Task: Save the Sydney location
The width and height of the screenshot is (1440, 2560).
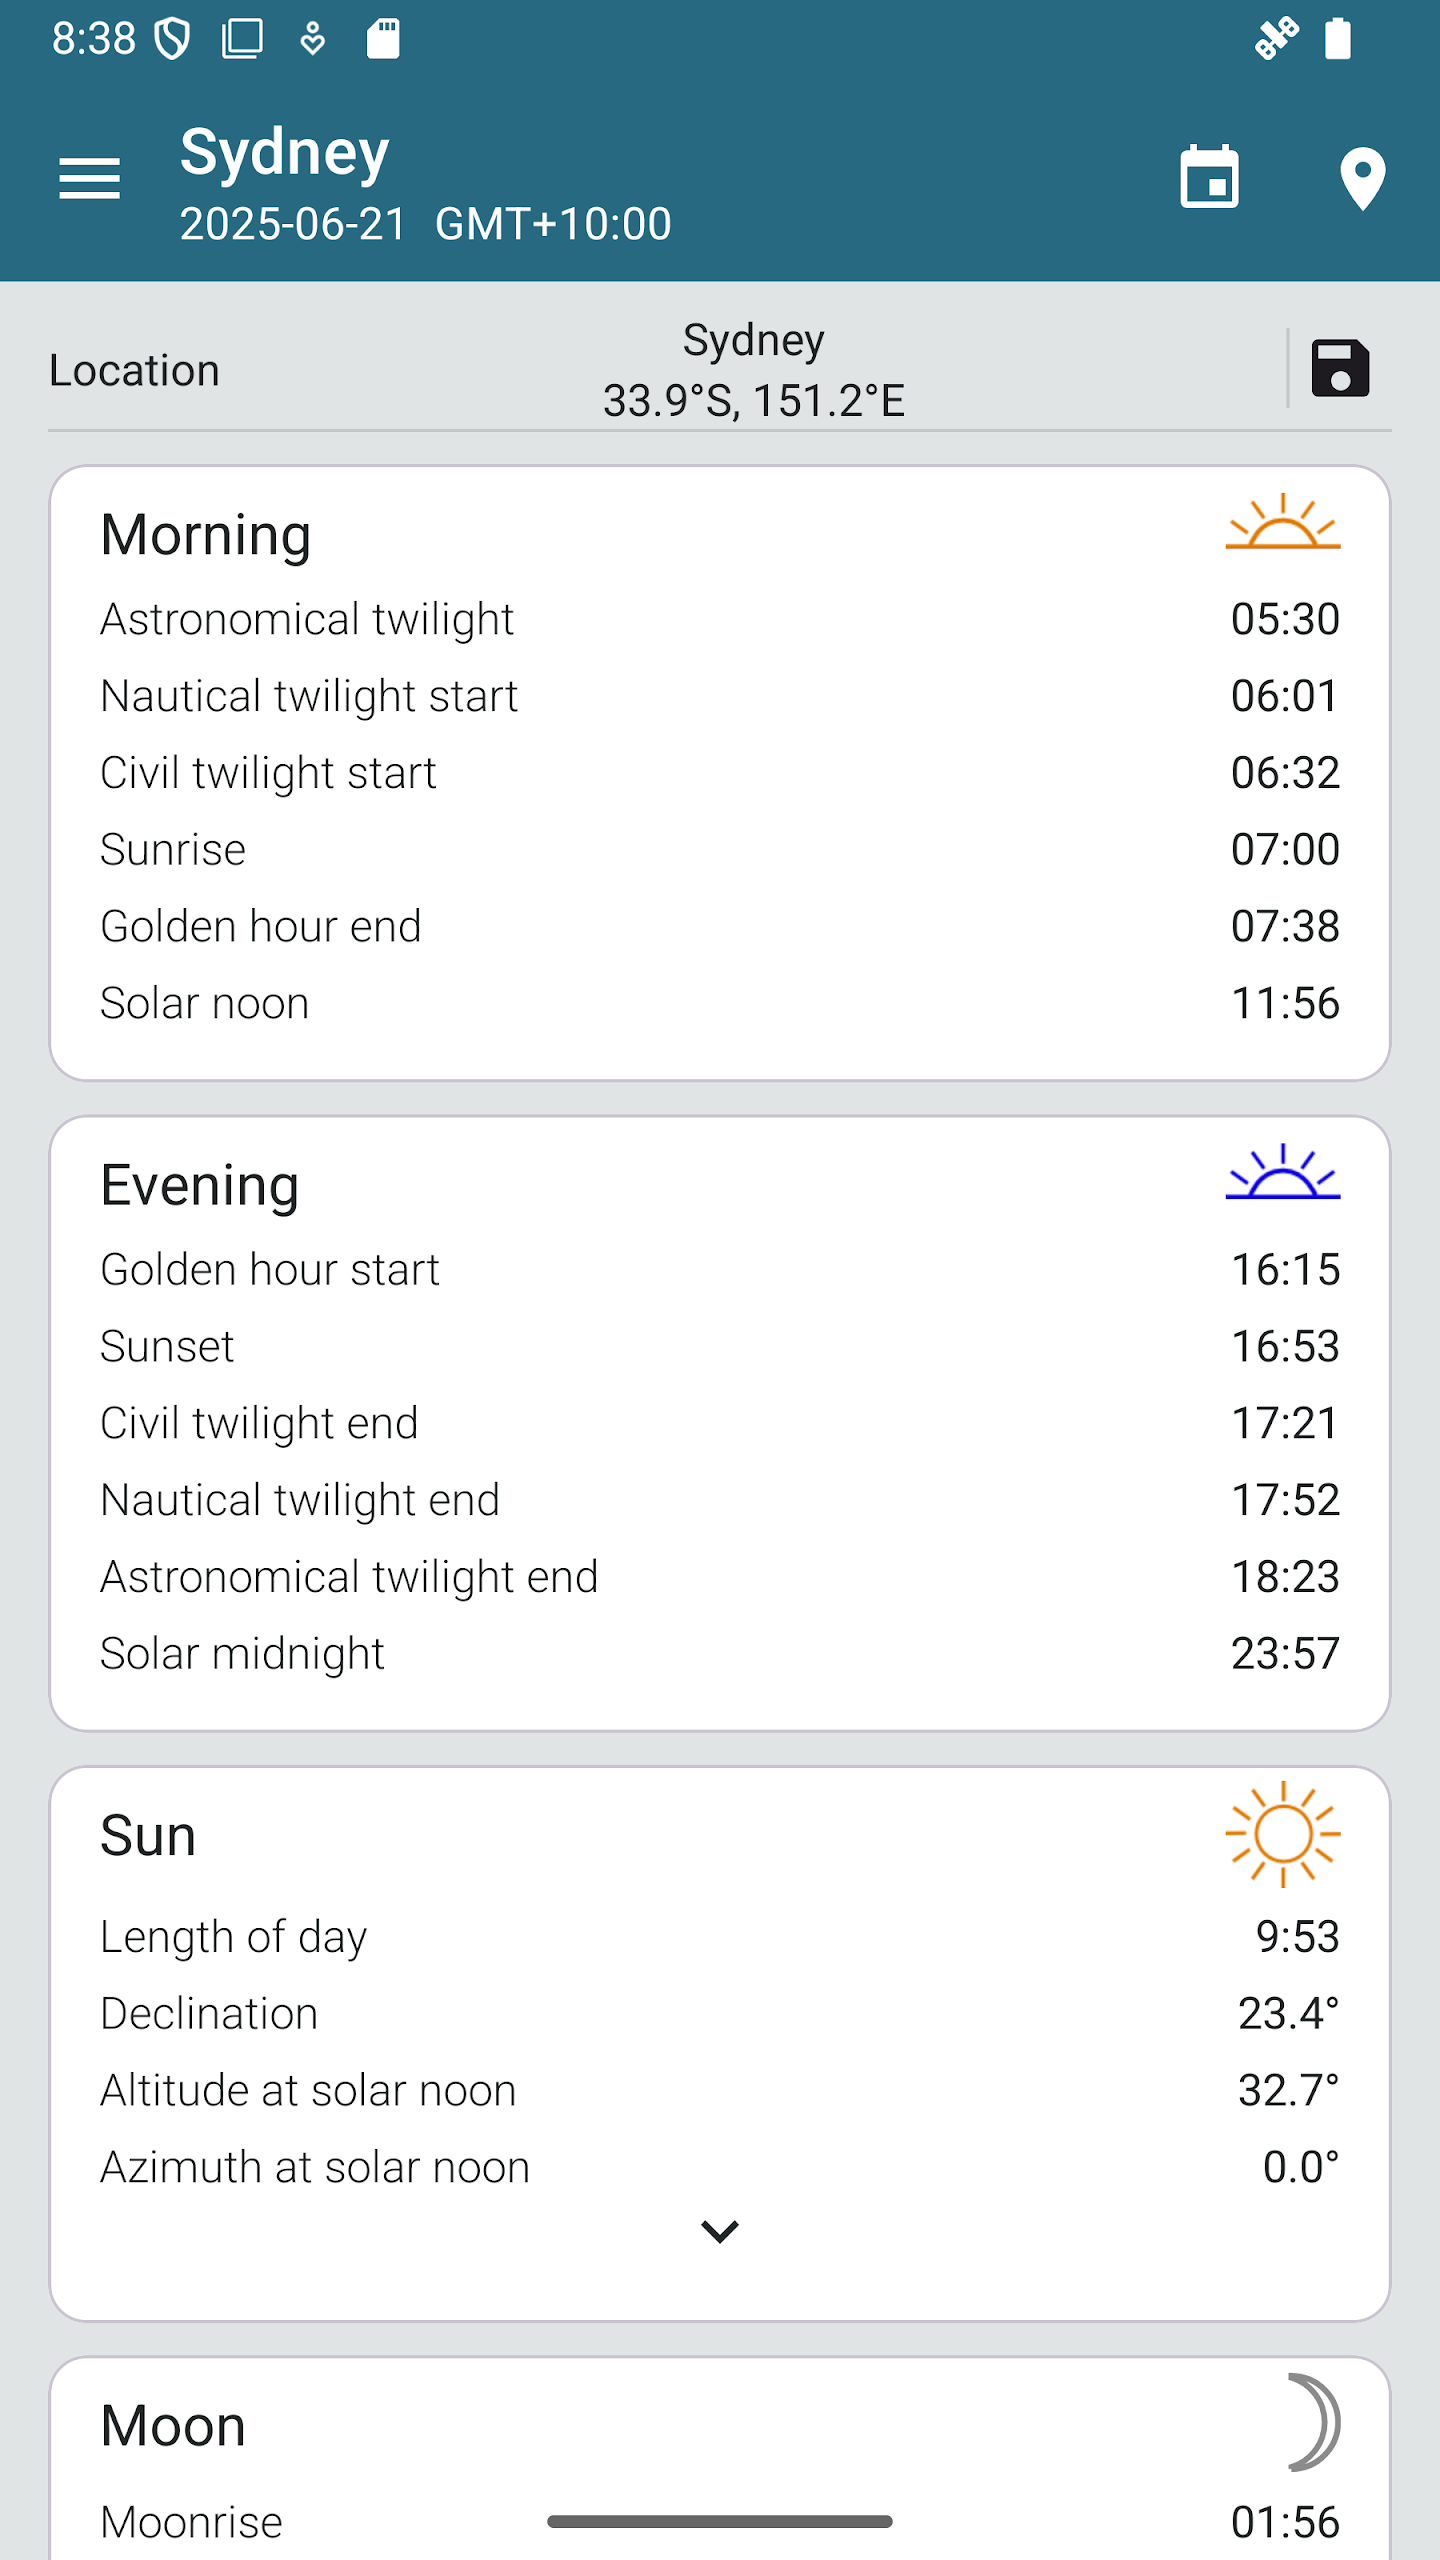Action: coord(1340,369)
